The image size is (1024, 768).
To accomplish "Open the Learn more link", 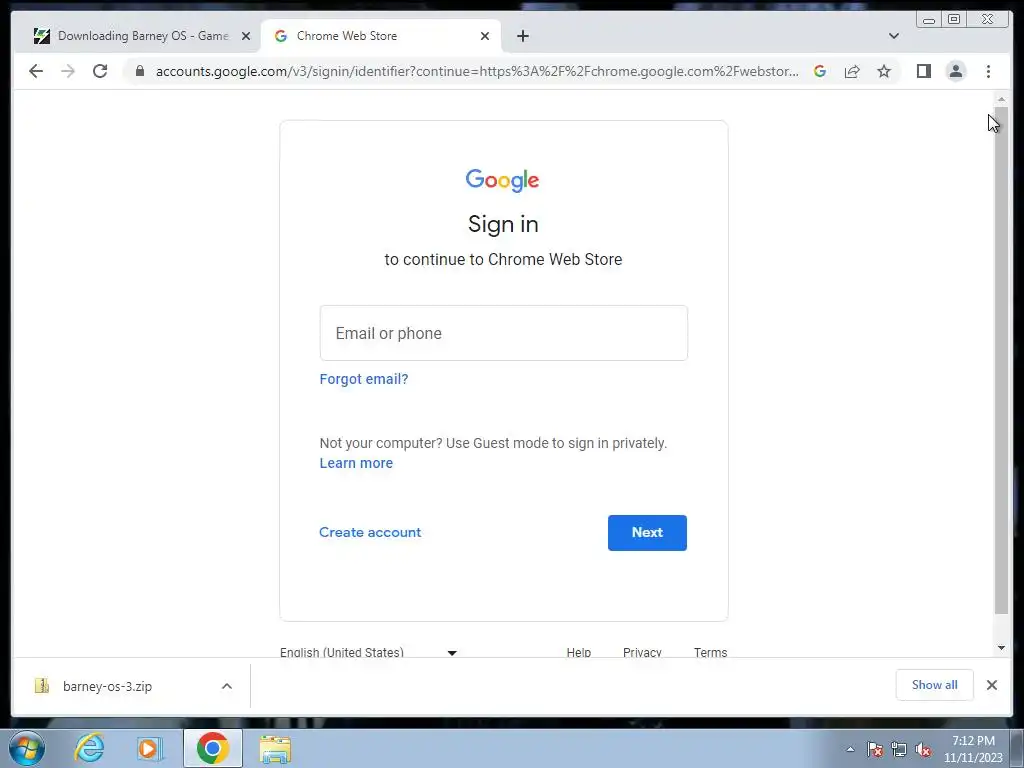I will (x=357, y=463).
